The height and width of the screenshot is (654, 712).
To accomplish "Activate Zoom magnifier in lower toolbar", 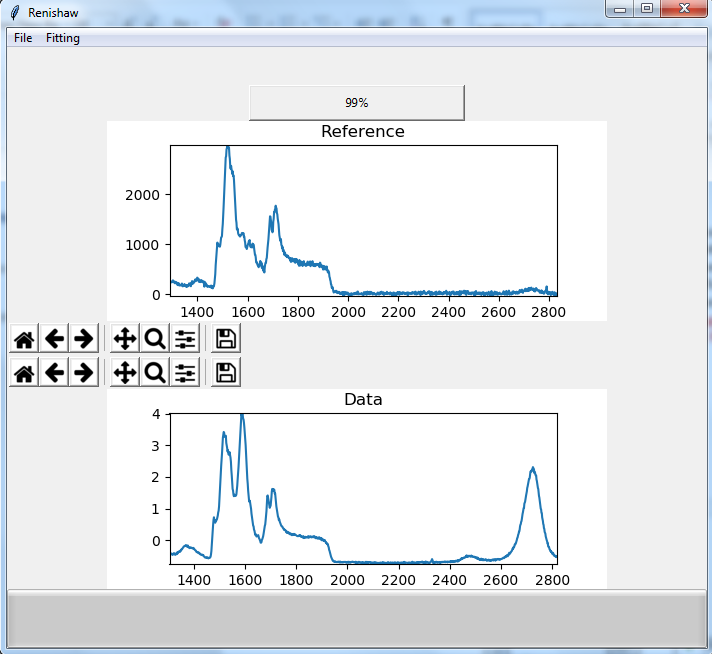I will (x=155, y=372).
